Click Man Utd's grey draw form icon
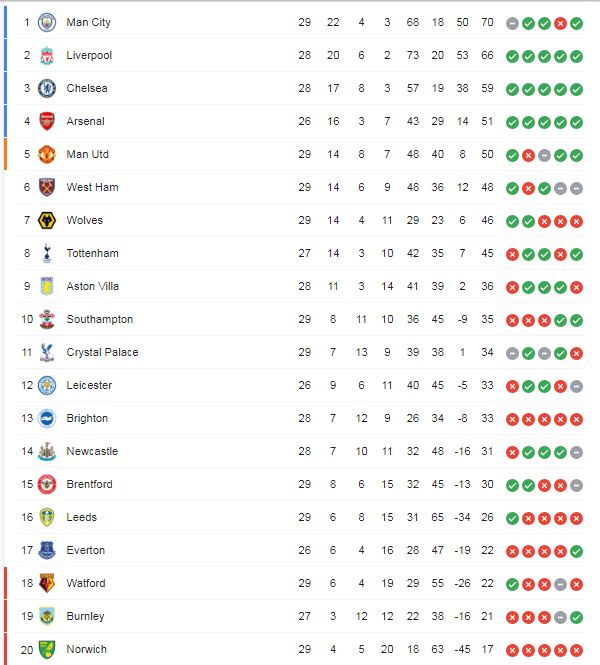The image size is (600, 665). 544,155
